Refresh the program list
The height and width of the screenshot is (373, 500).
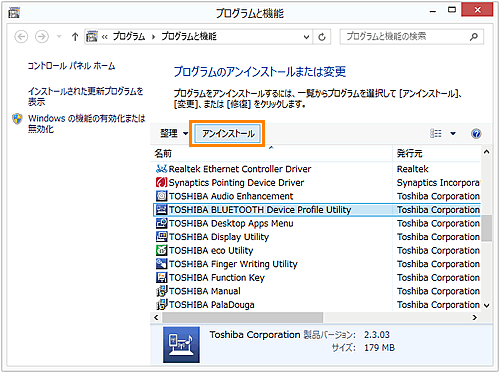coord(322,37)
